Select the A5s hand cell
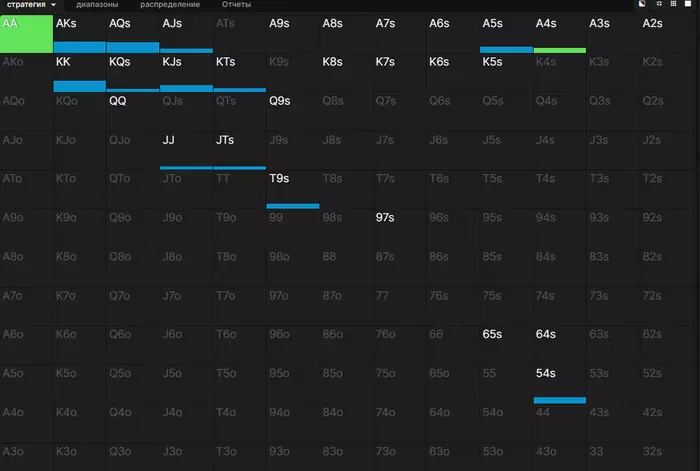The height and width of the screenshot is (471, 700). pyautogui.click(x=506, y=34)
